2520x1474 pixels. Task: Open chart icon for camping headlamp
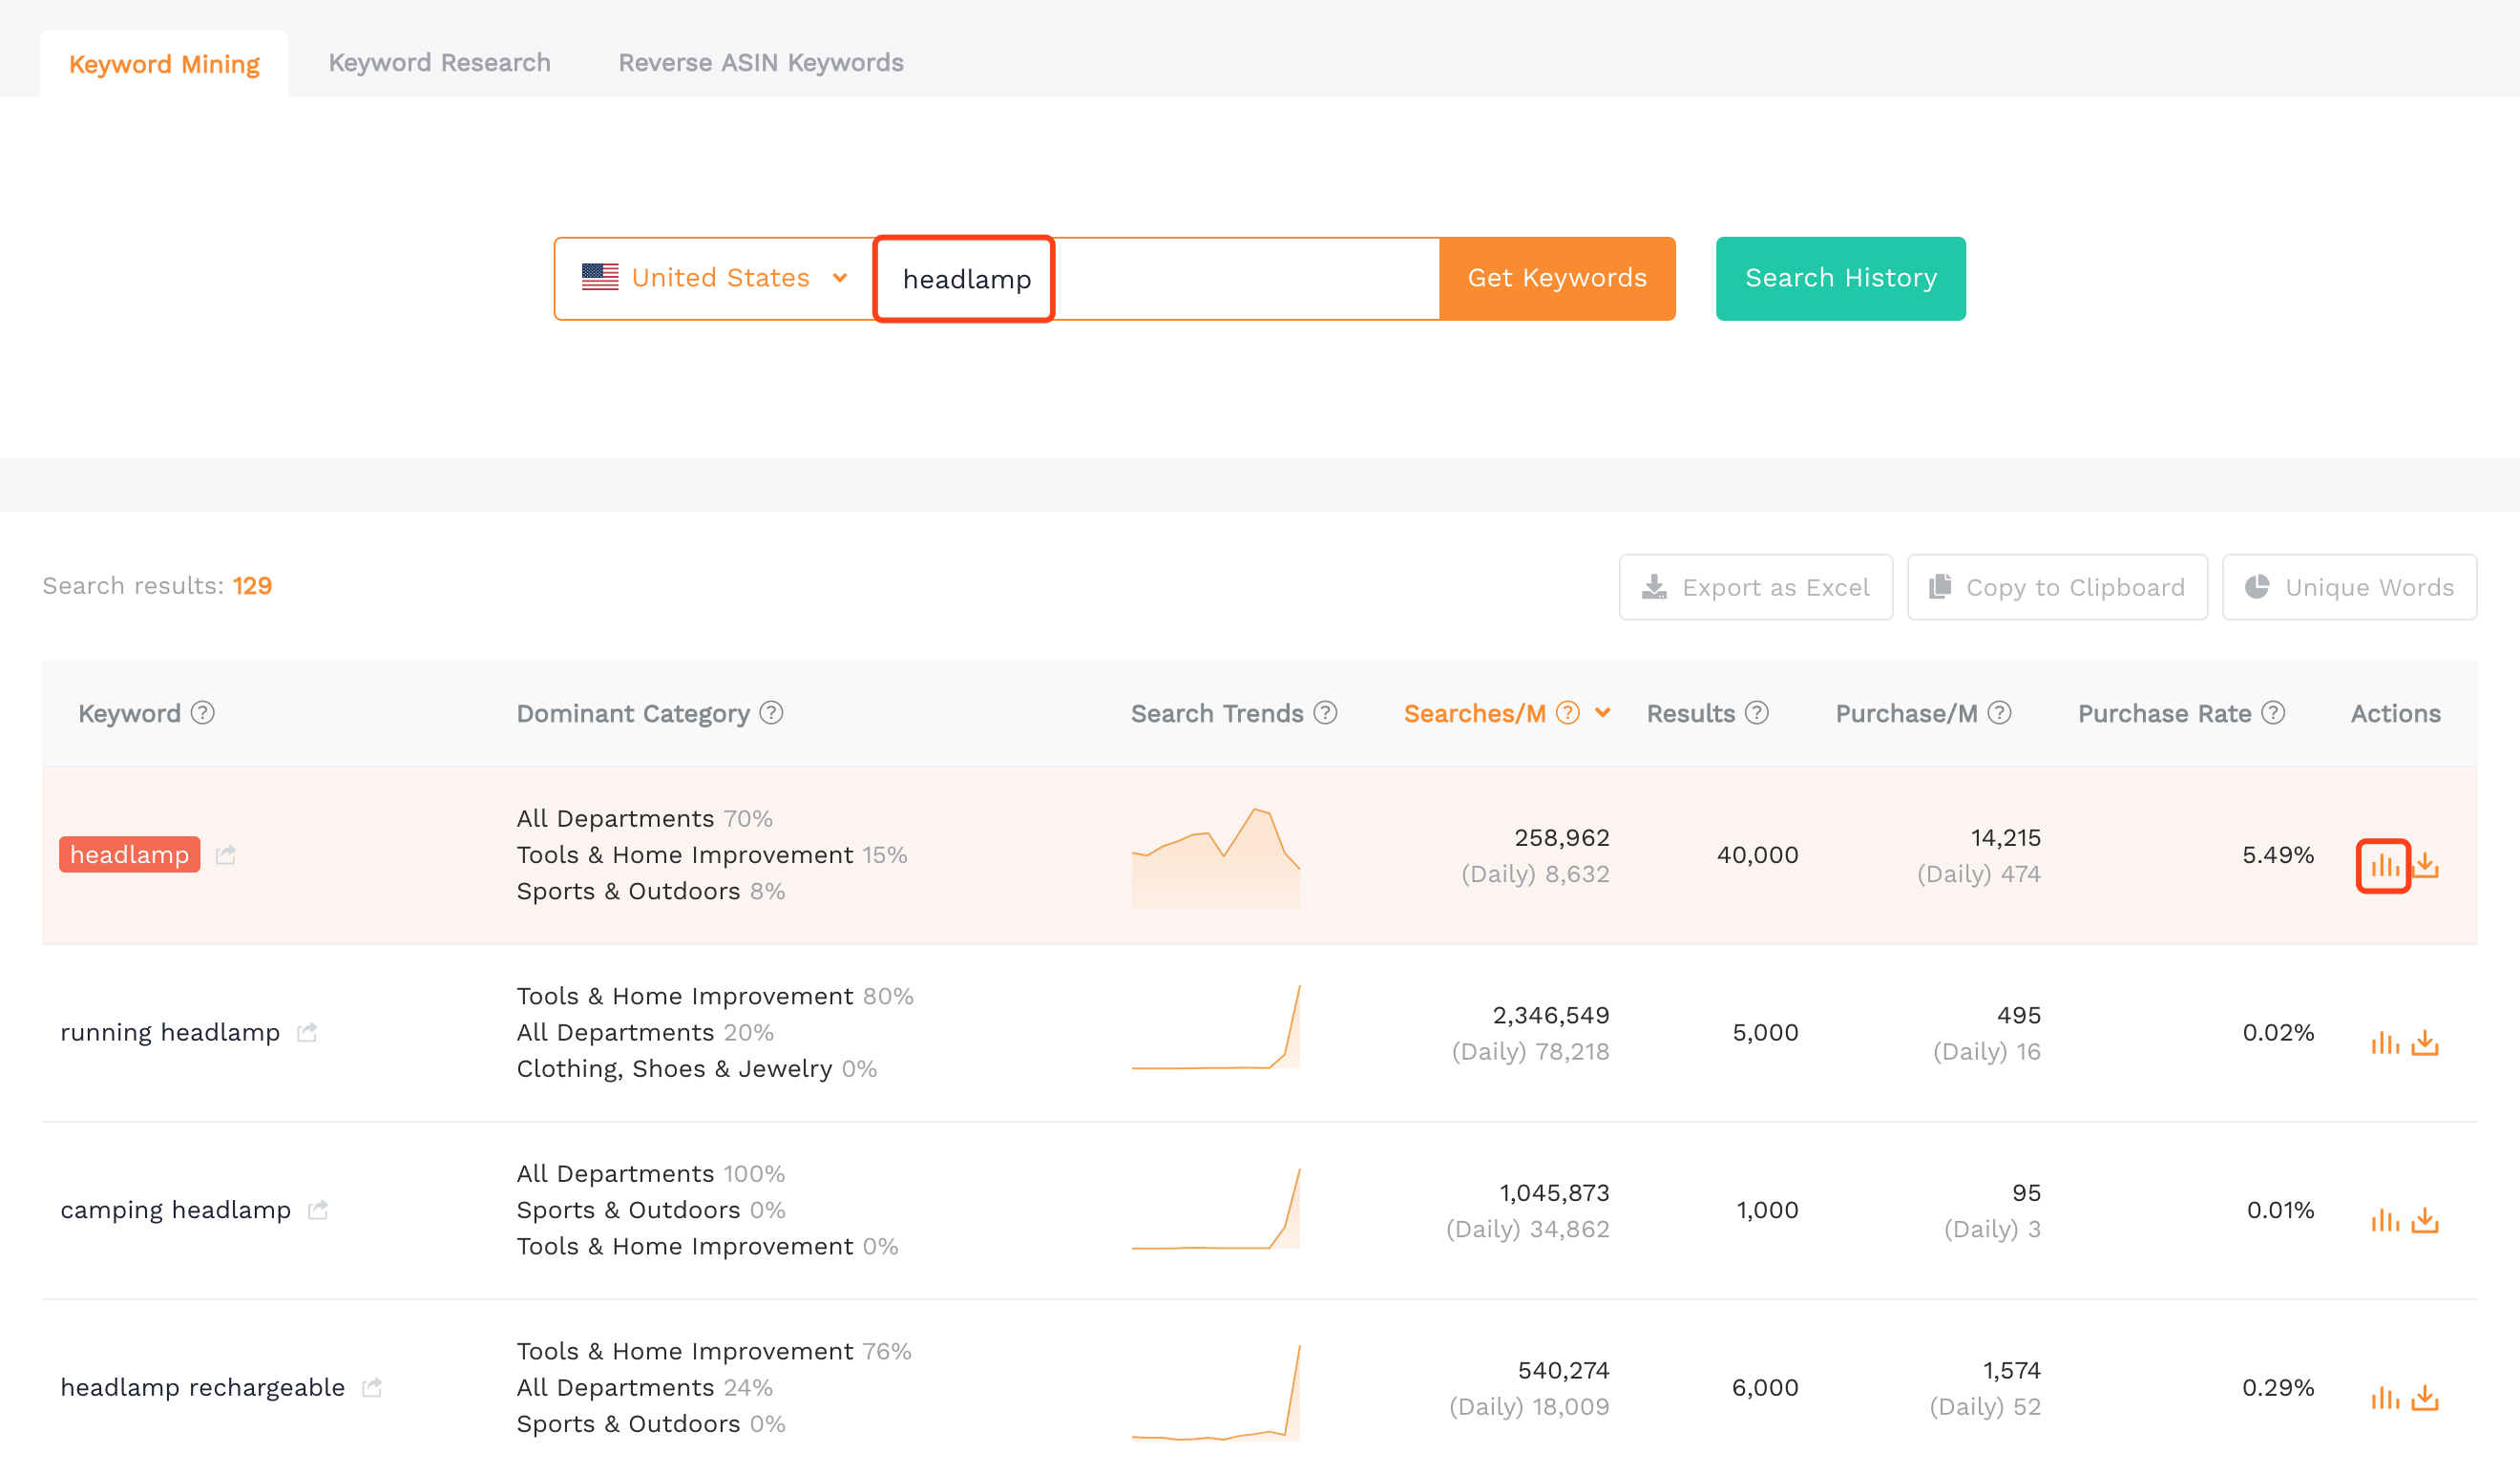(2384, 1221)
